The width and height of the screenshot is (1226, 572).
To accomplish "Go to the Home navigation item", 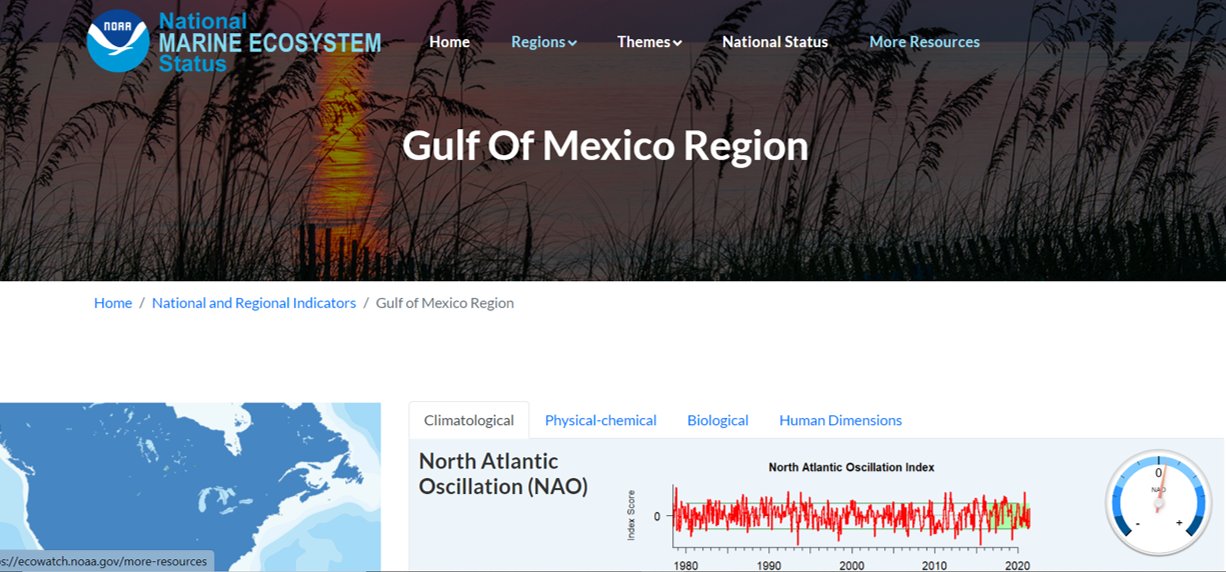I will tap(449, 42).
